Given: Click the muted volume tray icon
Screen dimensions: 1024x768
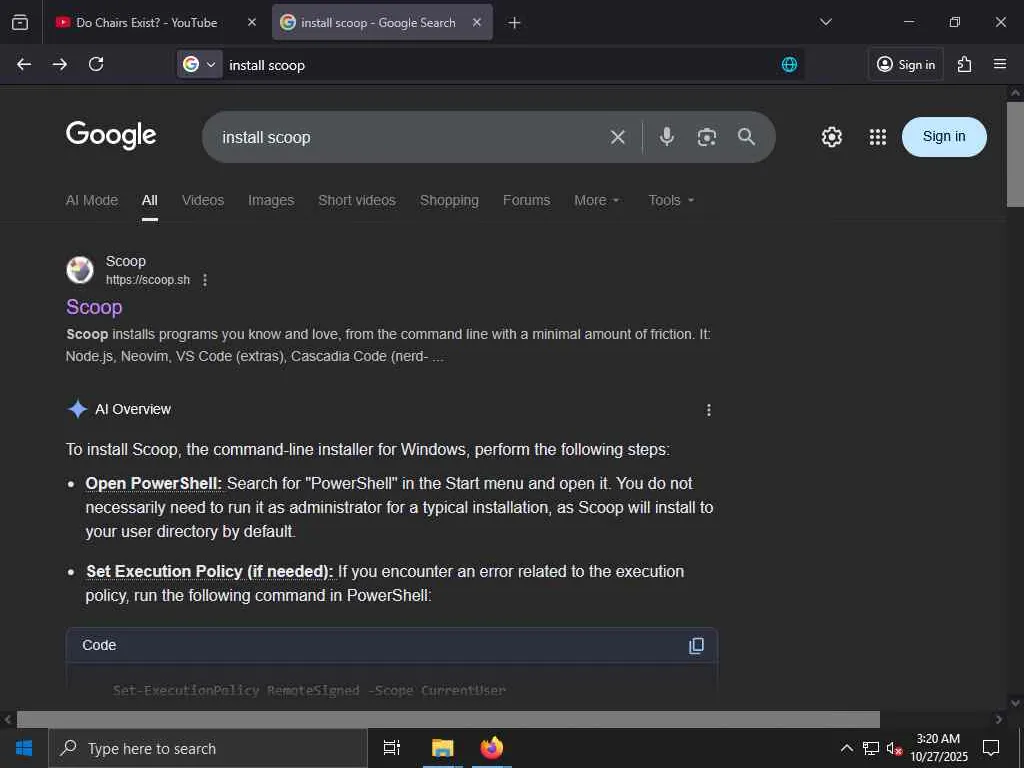Looking at the screenshot, I should tap(894, 748).
